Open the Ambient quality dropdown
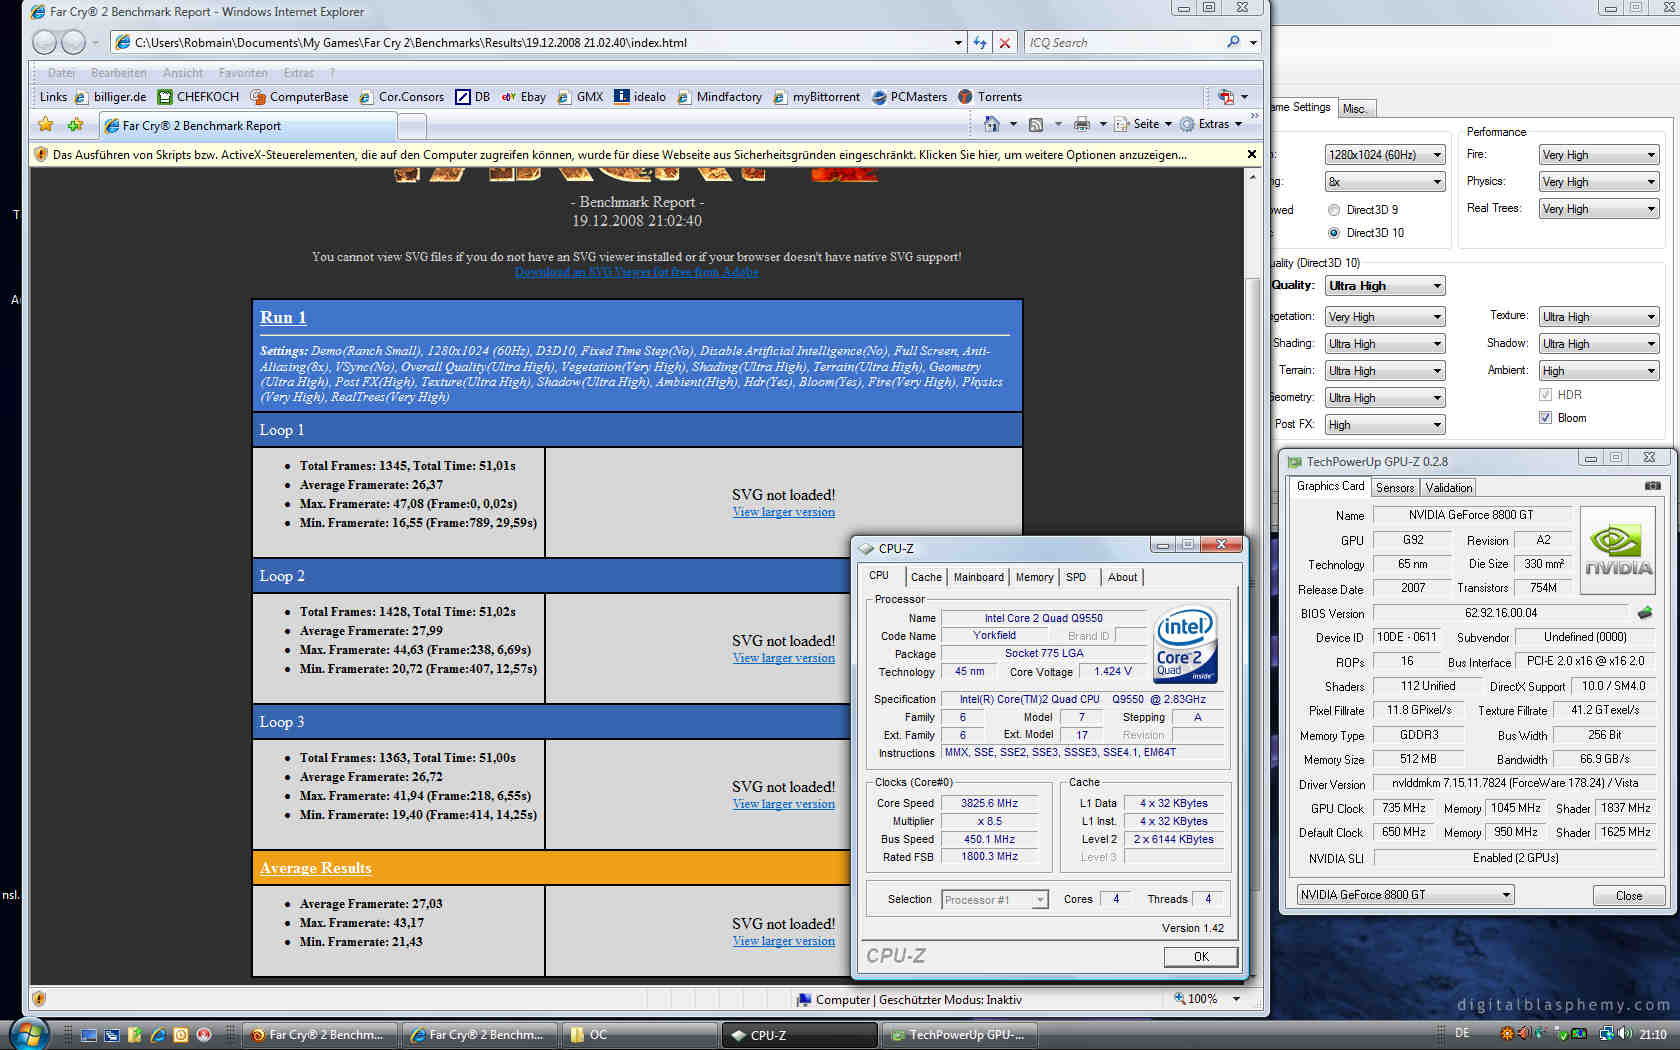 [x=1599, y=371]
